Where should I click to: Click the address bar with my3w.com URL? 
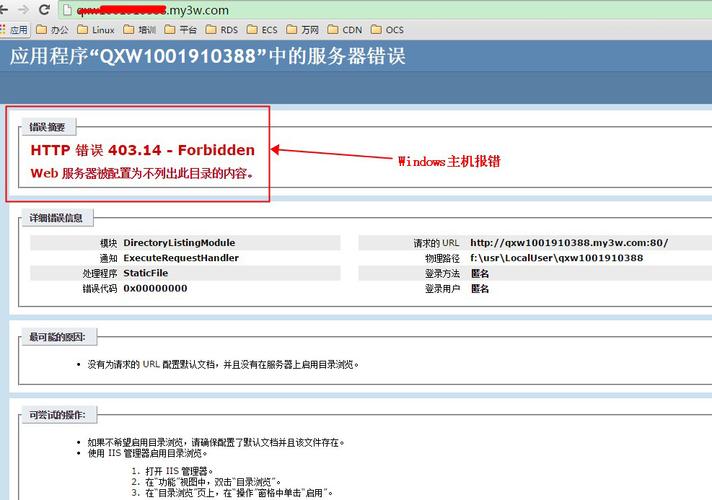[386, 10]
